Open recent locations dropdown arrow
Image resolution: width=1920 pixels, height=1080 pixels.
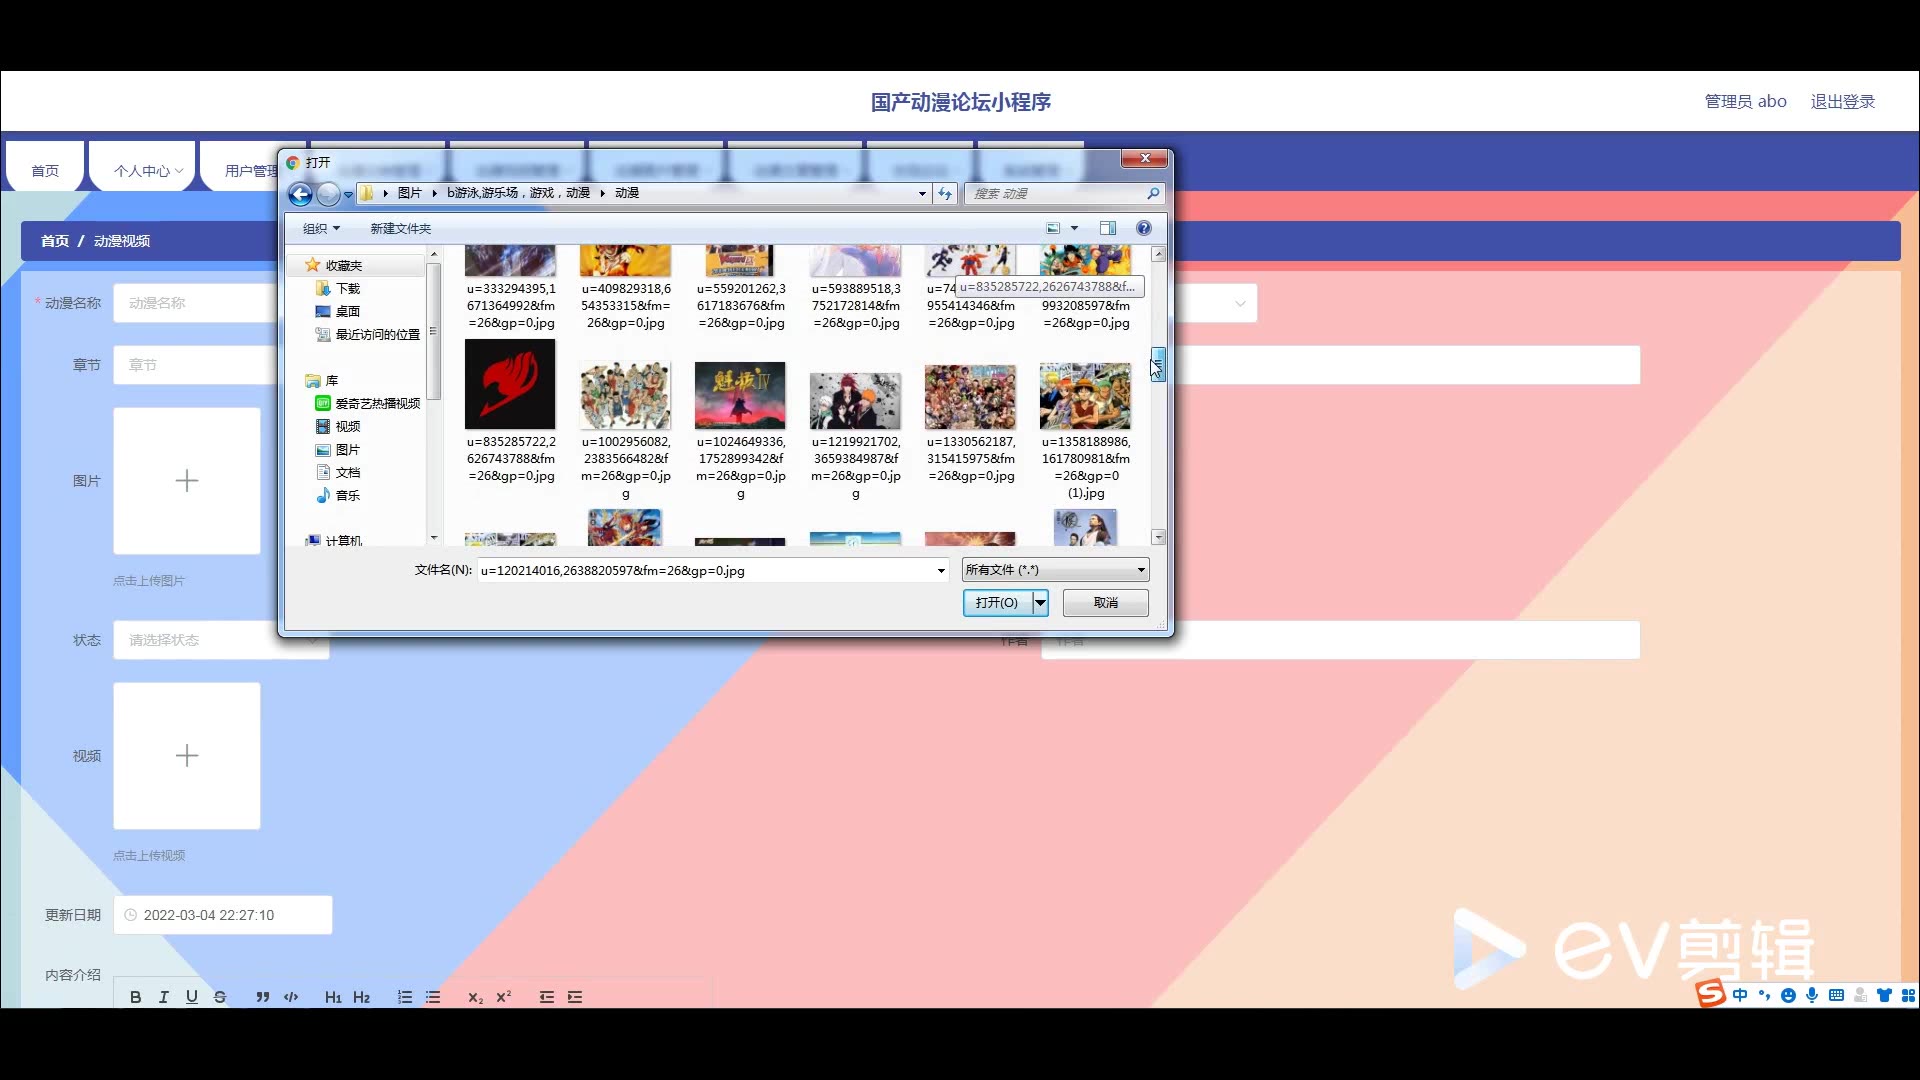(348, 195)
